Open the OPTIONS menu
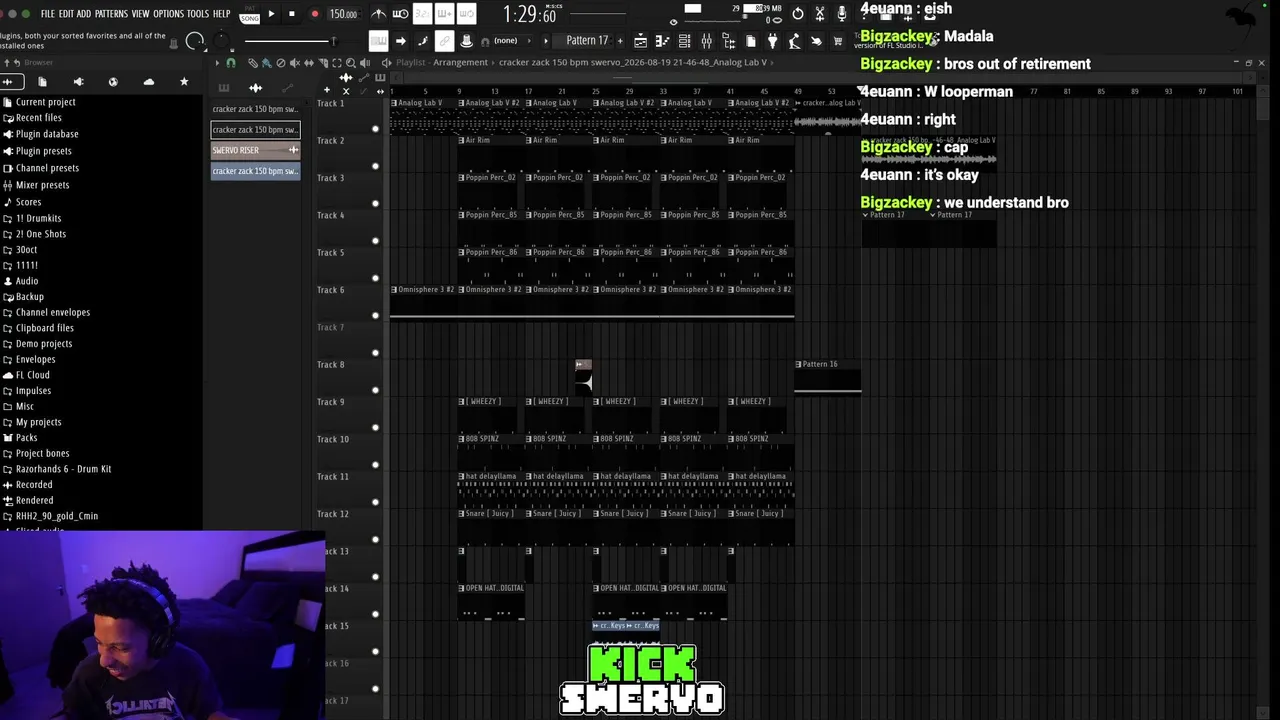Image resolution: width=1280 pixels, height=720 pixels. point(168,14)
